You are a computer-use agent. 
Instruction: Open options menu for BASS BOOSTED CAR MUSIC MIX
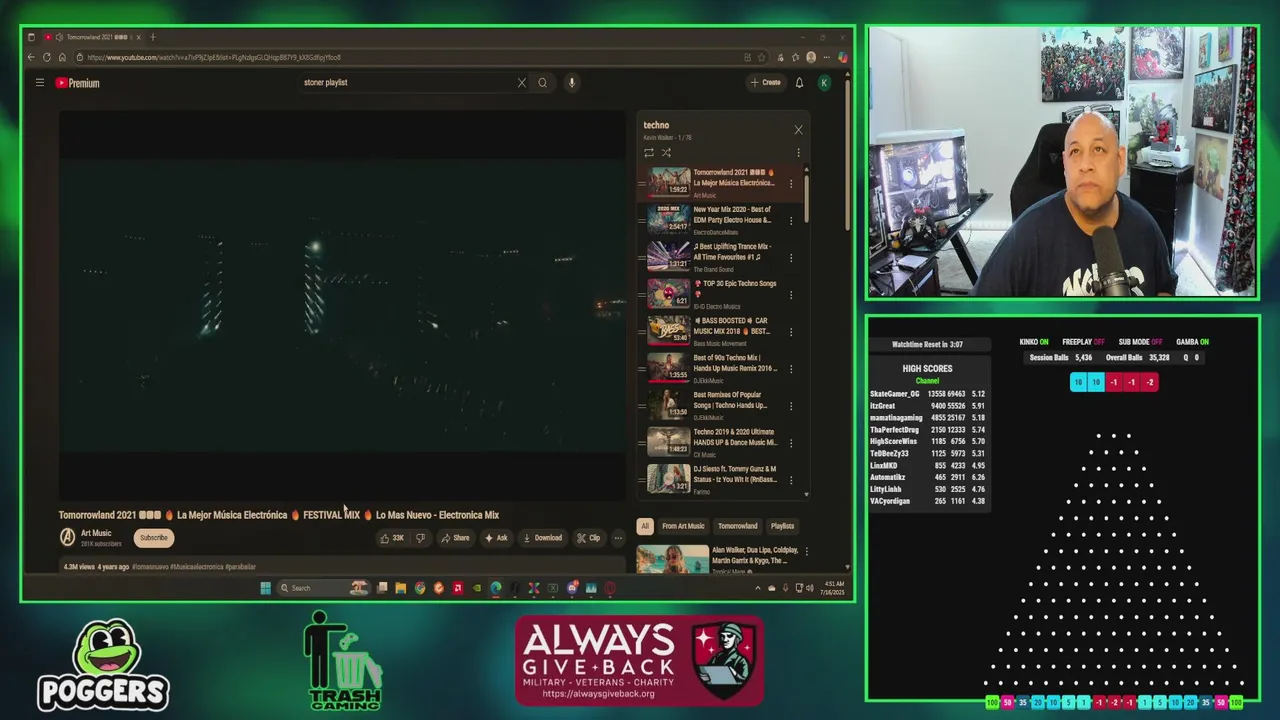pos(791,331)
